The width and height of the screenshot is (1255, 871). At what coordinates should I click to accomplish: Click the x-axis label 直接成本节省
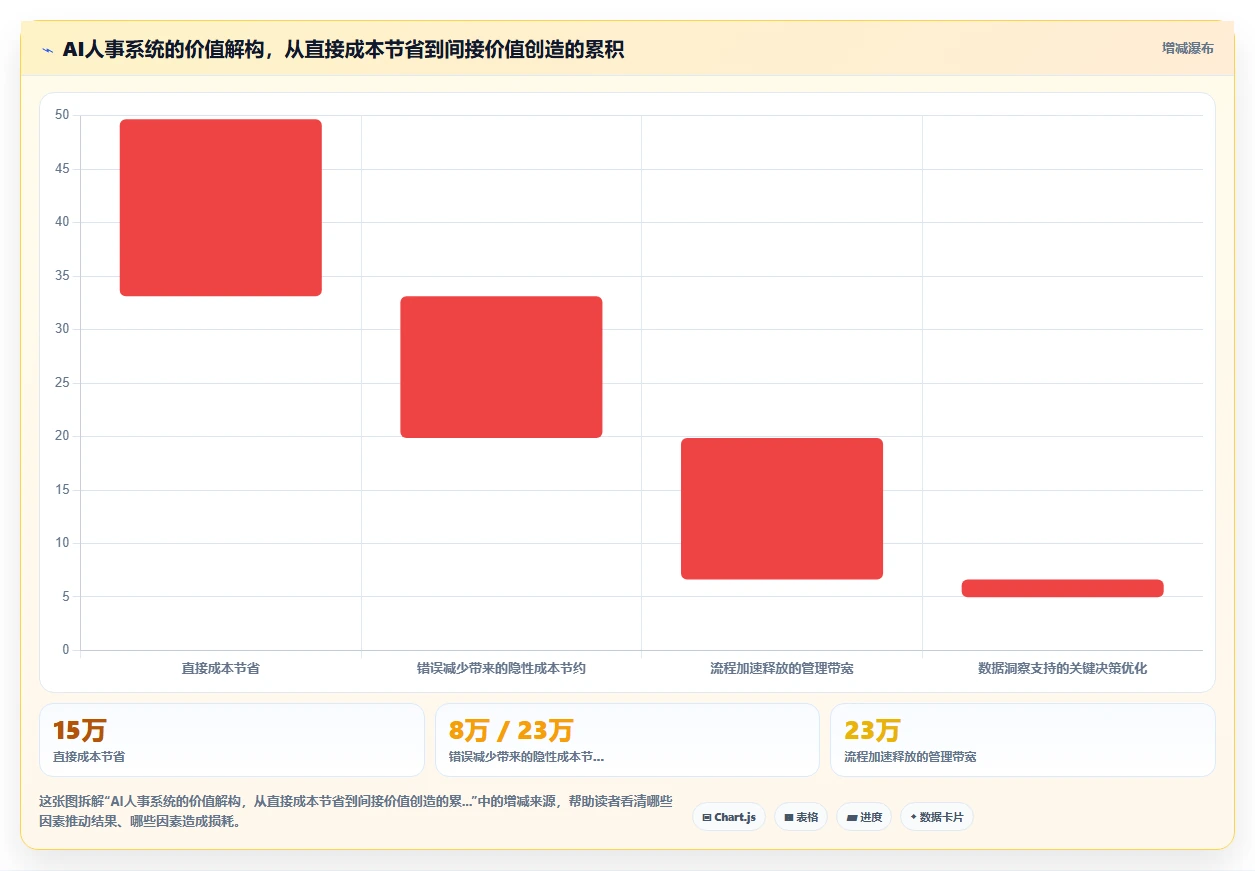coord(221,668)
